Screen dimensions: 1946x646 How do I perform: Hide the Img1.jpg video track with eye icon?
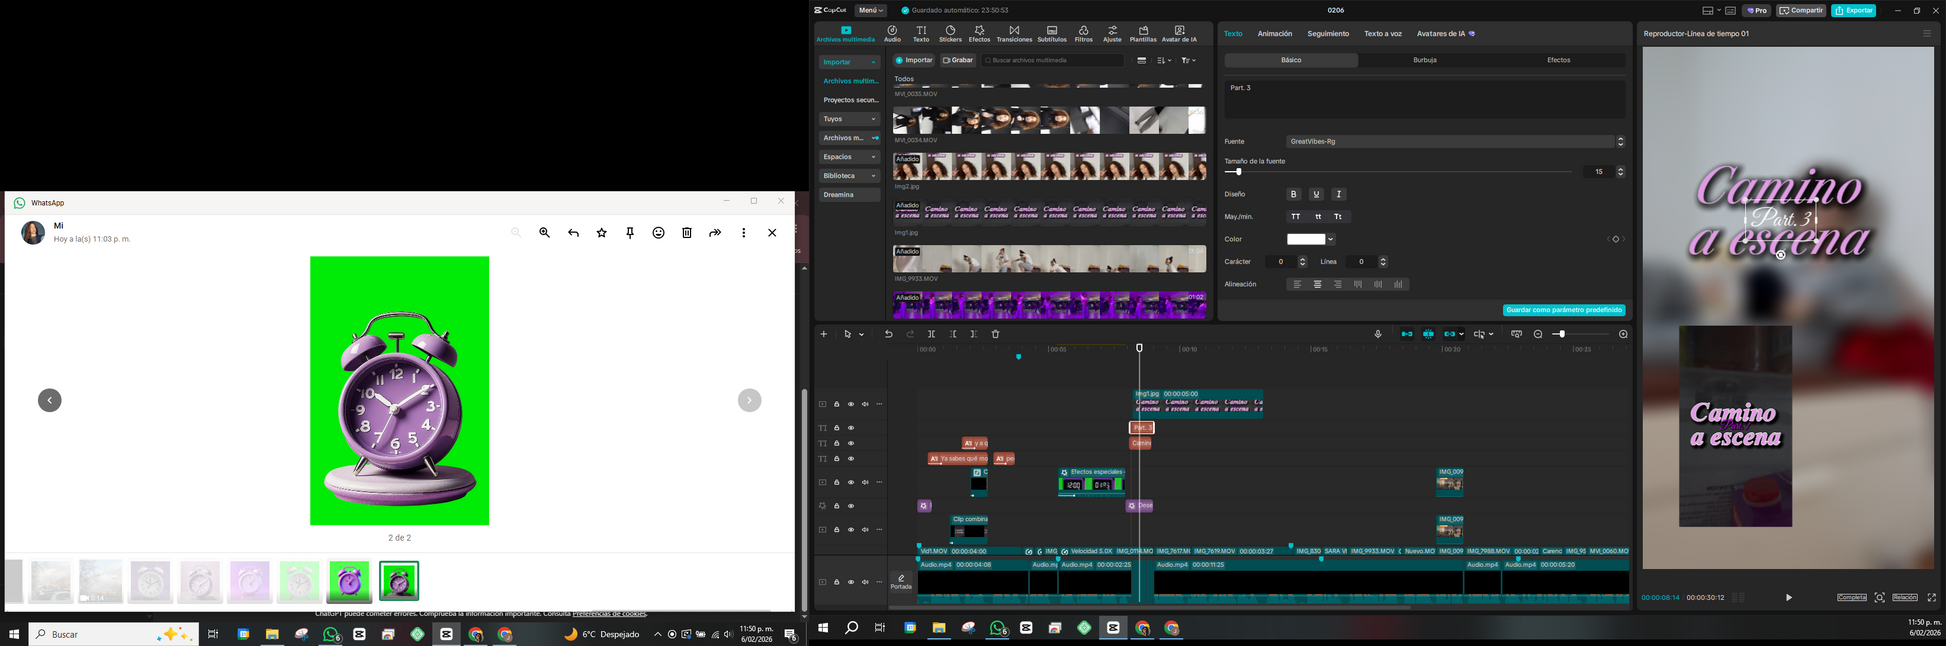851,404
